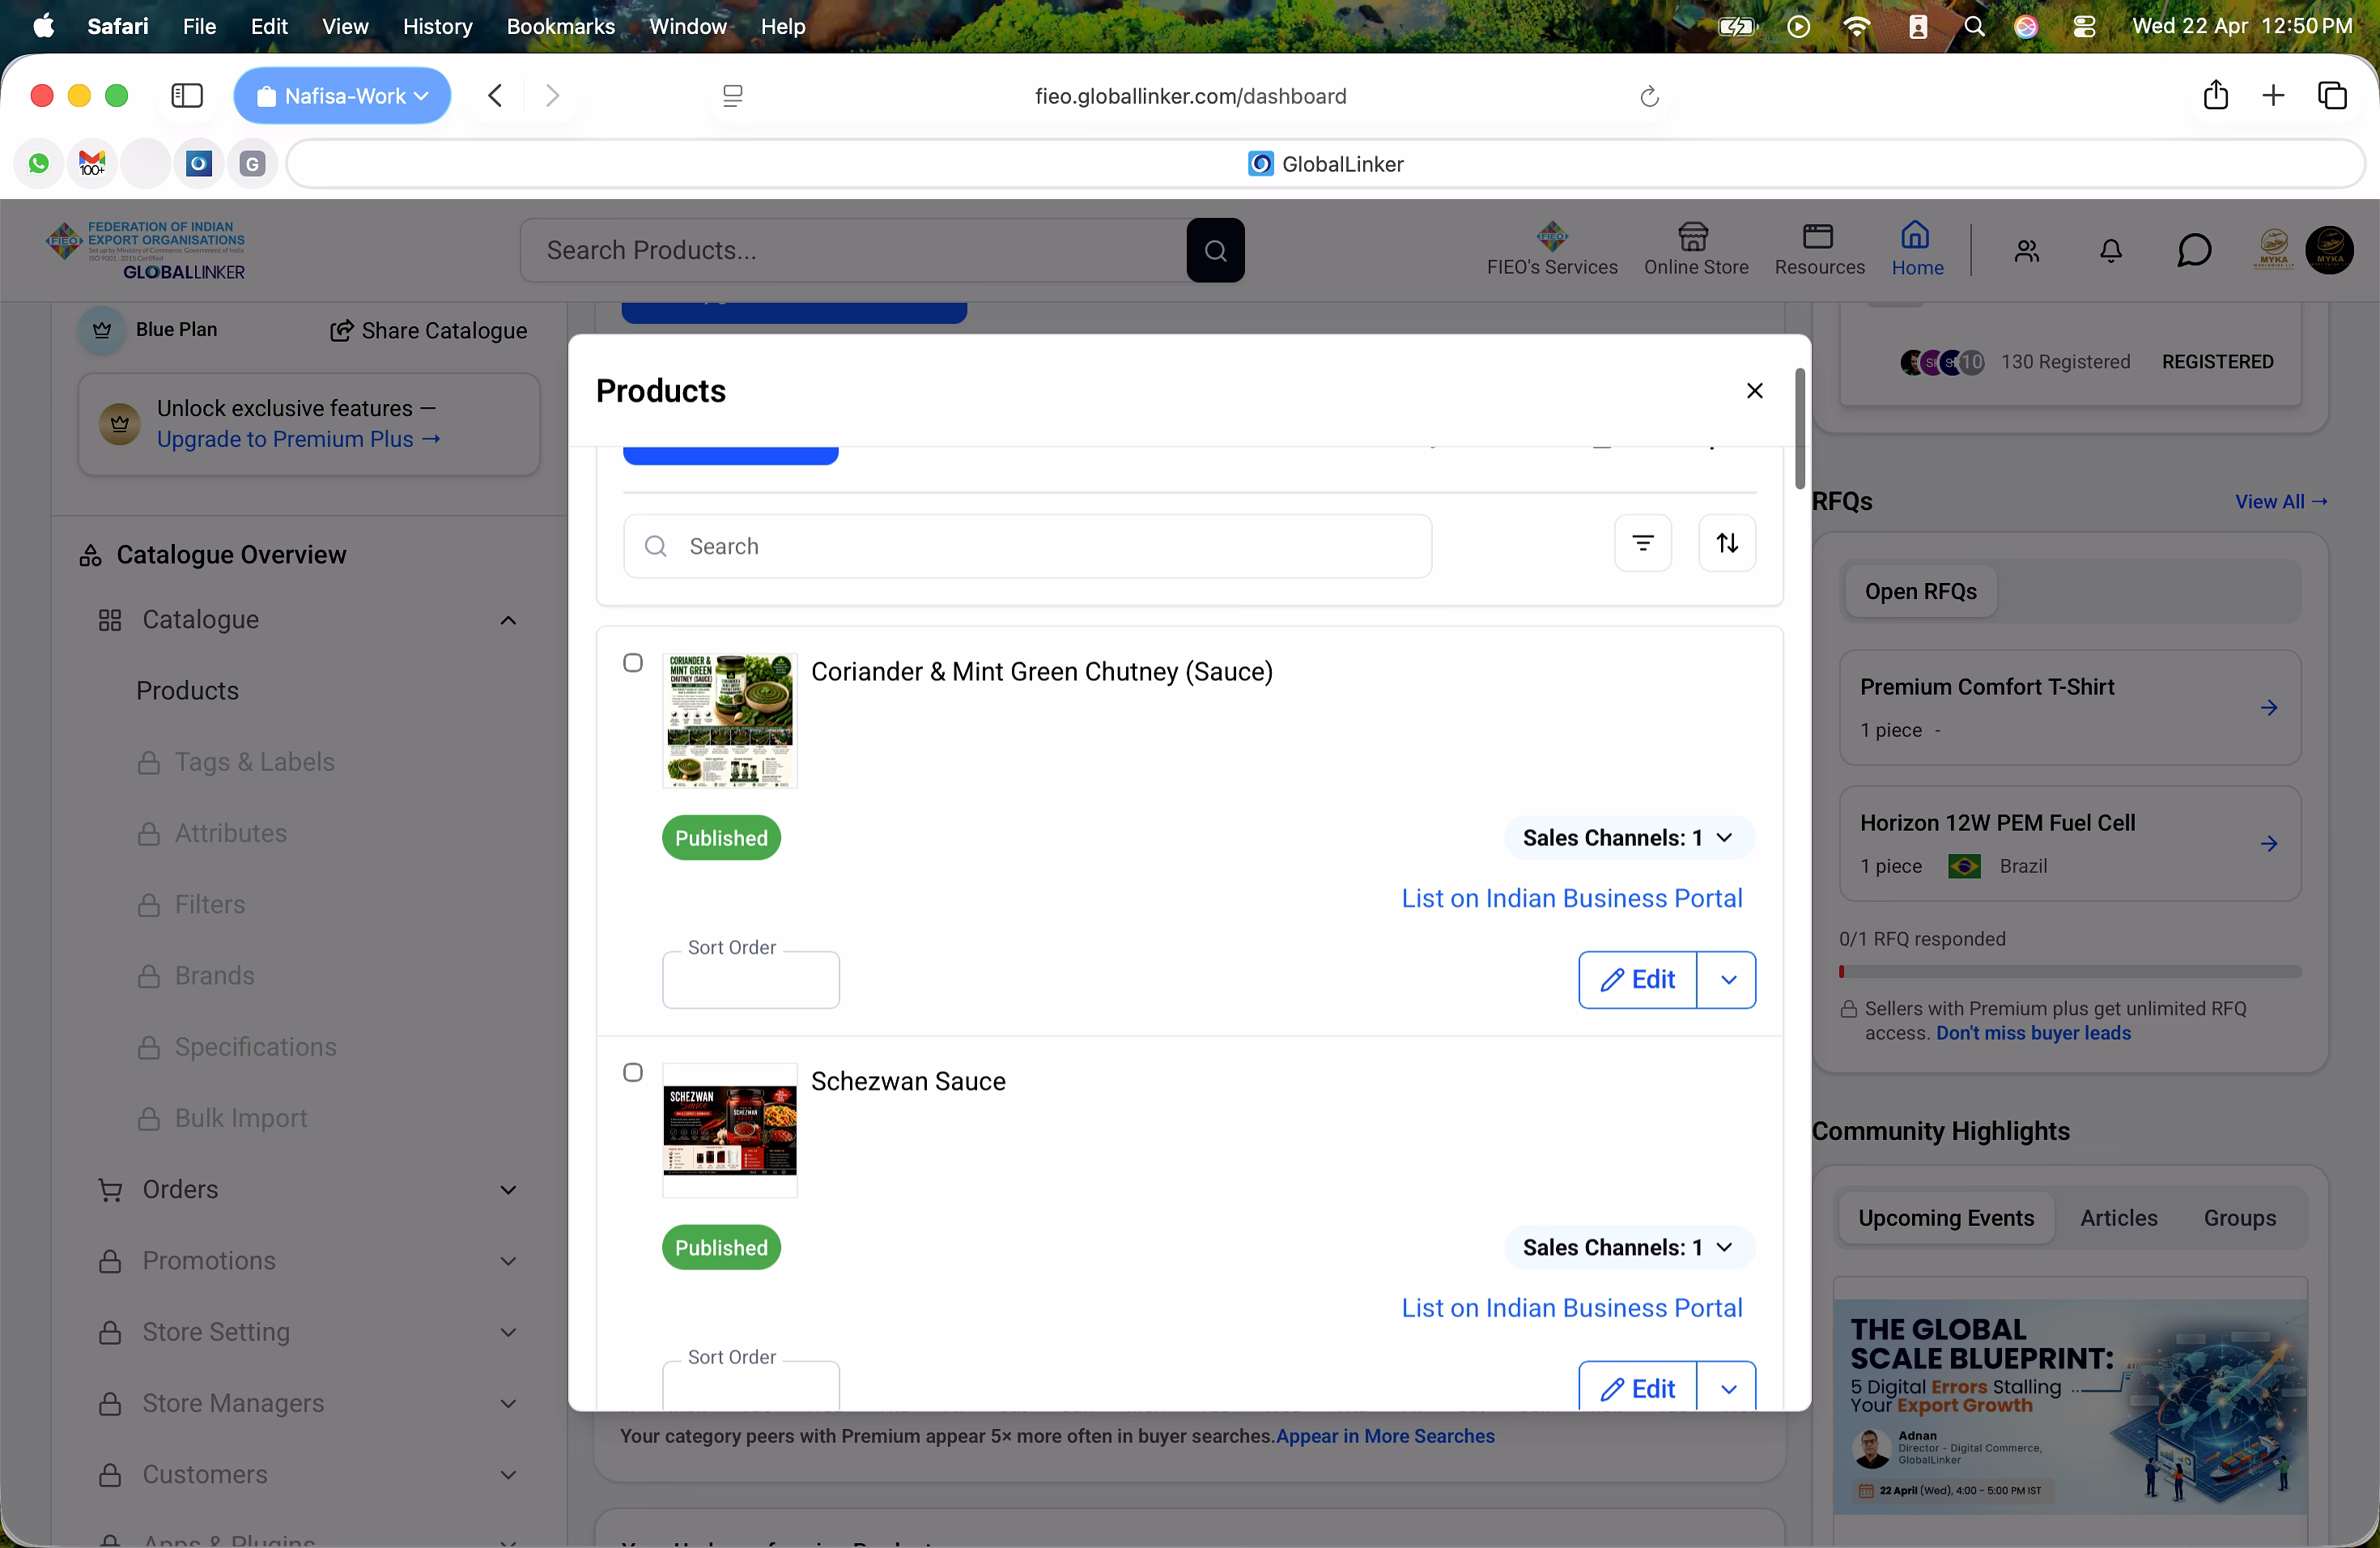Open the Online Store icon
The width and height of the screenshot is (2380, 1548).
point(1696,249)
